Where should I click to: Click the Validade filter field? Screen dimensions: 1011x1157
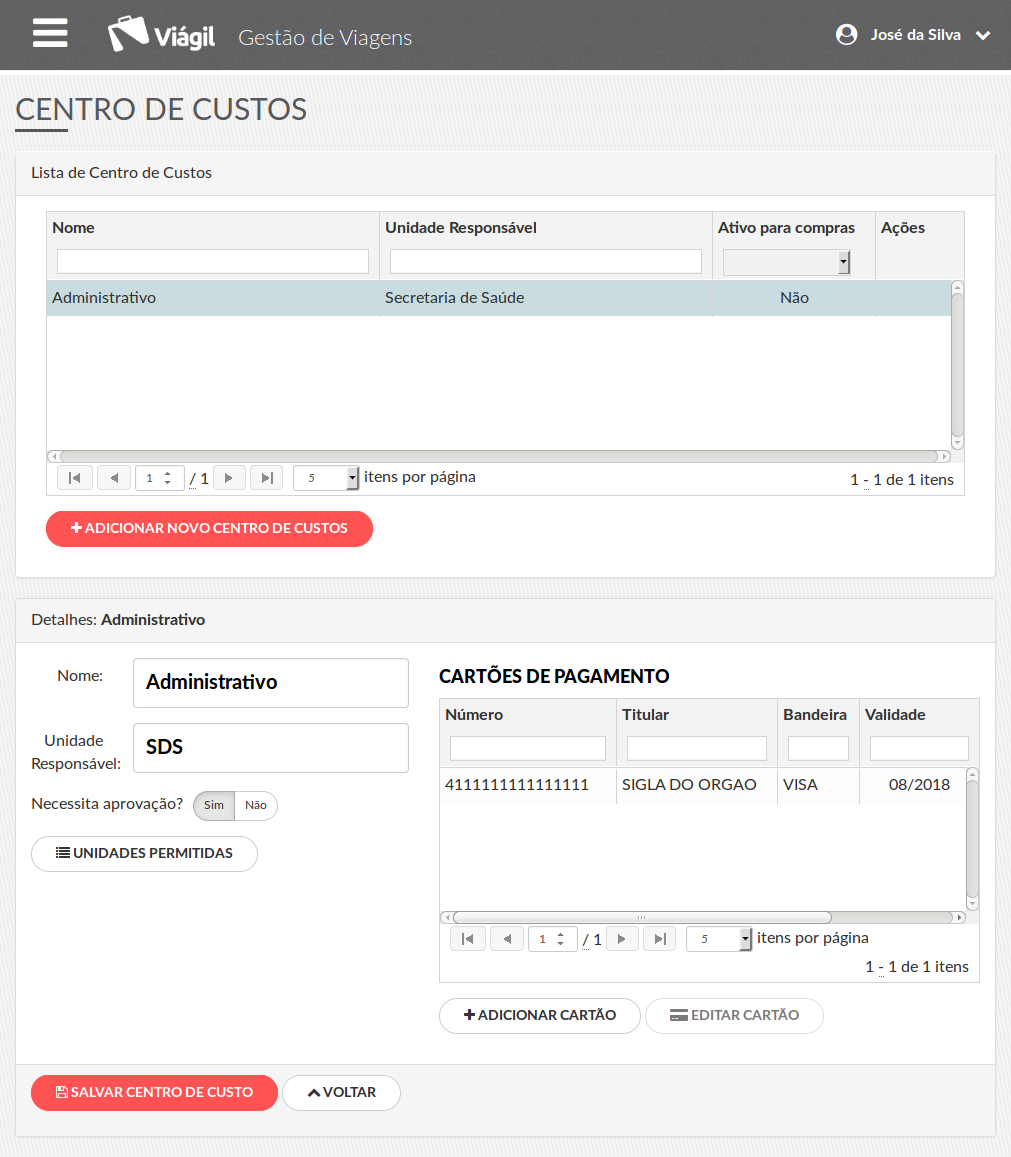pos(919,748)
